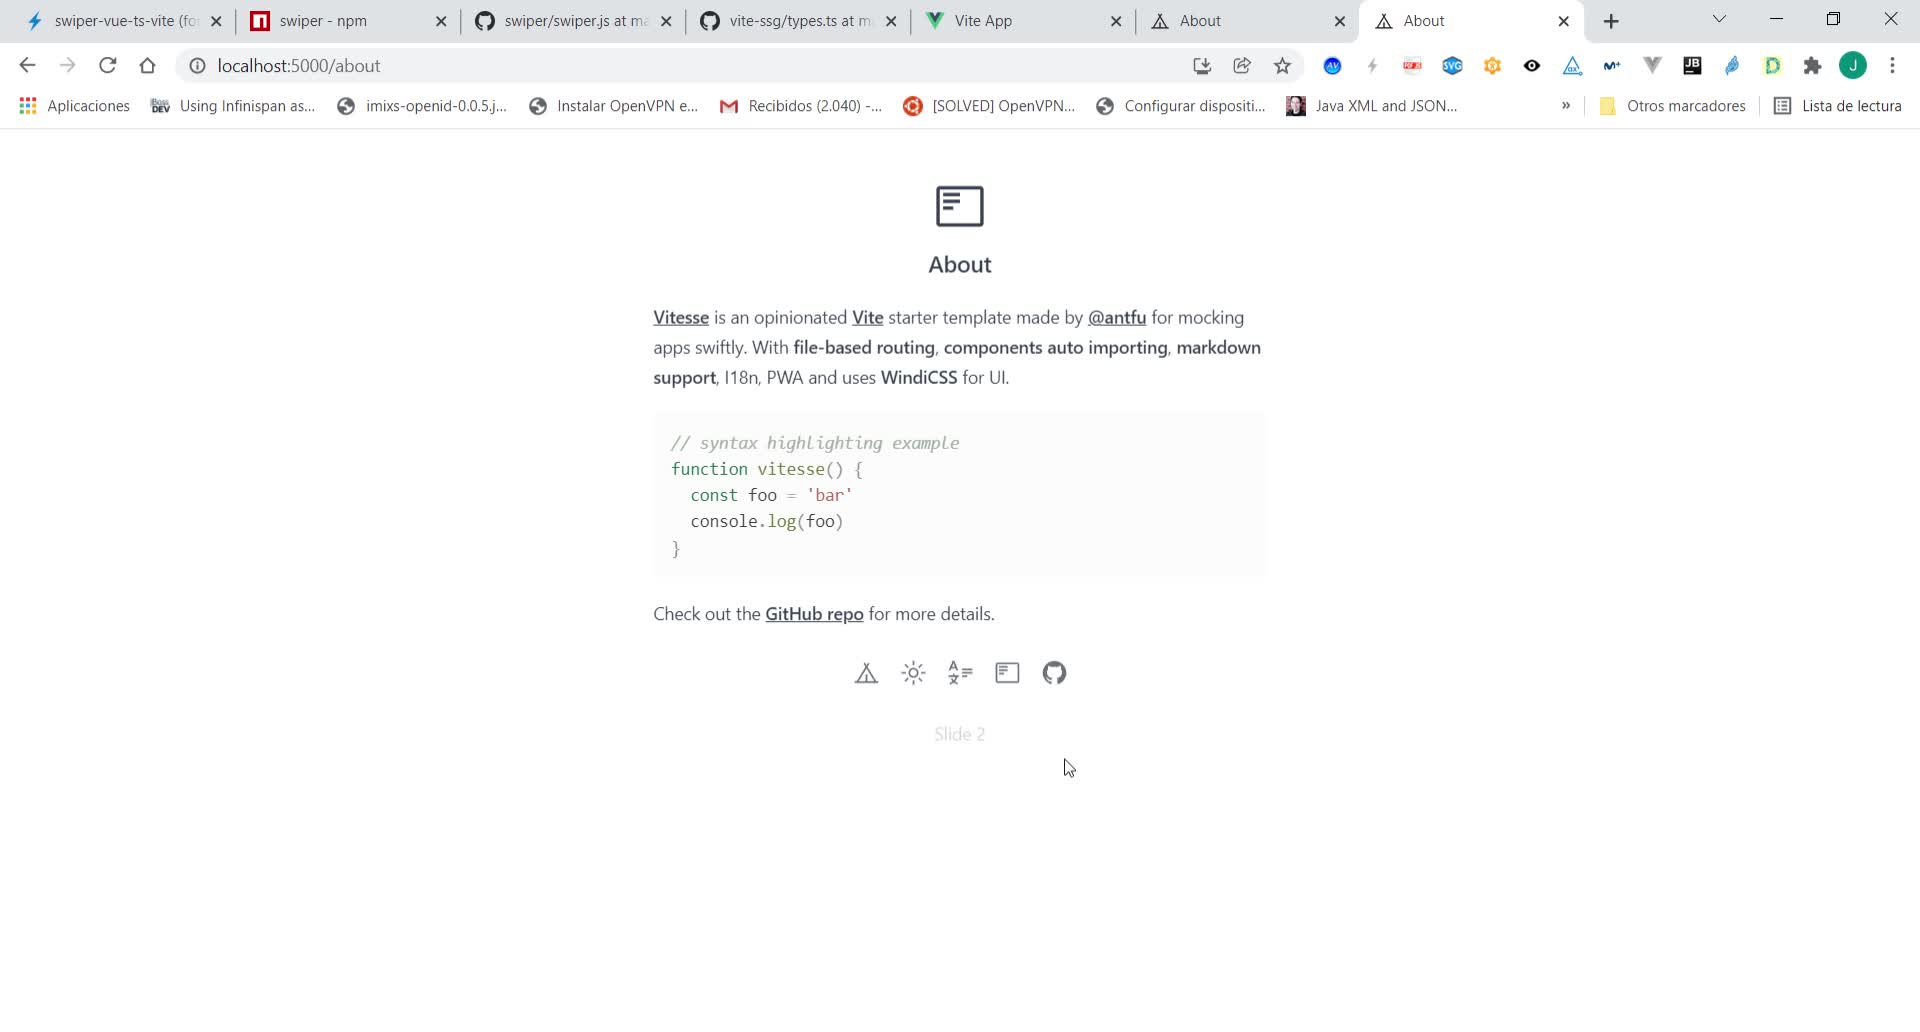This screenshot has width=1920, height=1032.
Task: Bookmark this page with the star icon
Action: click(x=1282, y=66)
